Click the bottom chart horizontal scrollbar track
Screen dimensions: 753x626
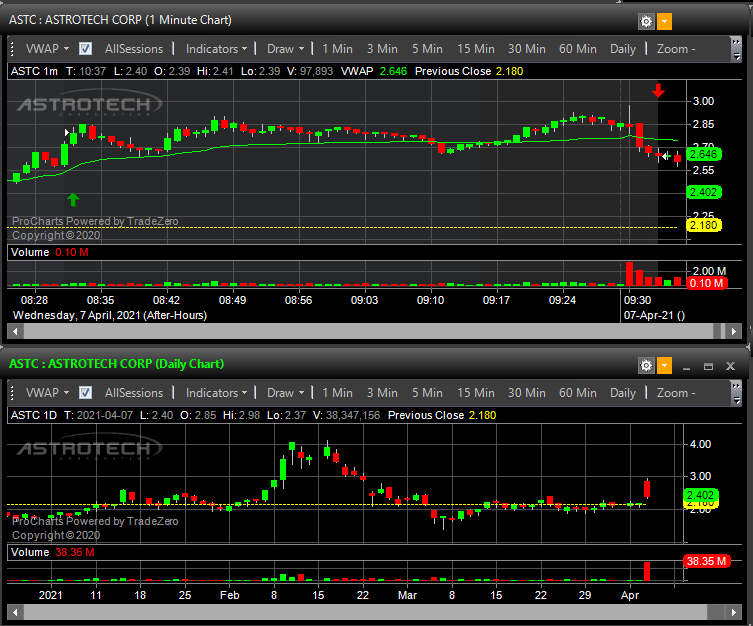(365, 612)
